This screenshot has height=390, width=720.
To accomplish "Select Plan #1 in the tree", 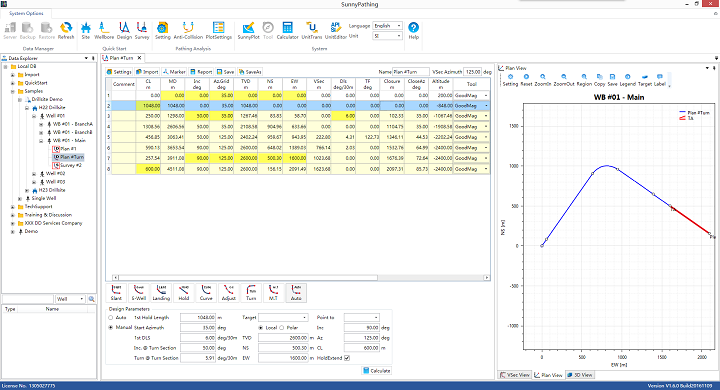I will 64,149.
